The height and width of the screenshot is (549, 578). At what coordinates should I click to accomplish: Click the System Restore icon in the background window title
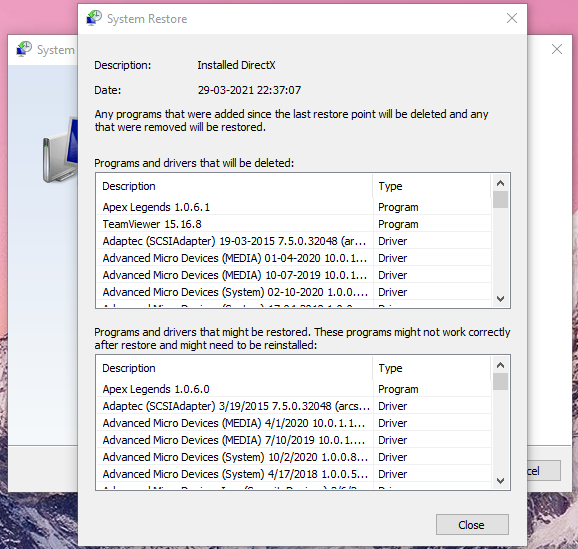(x=24, y=49)
